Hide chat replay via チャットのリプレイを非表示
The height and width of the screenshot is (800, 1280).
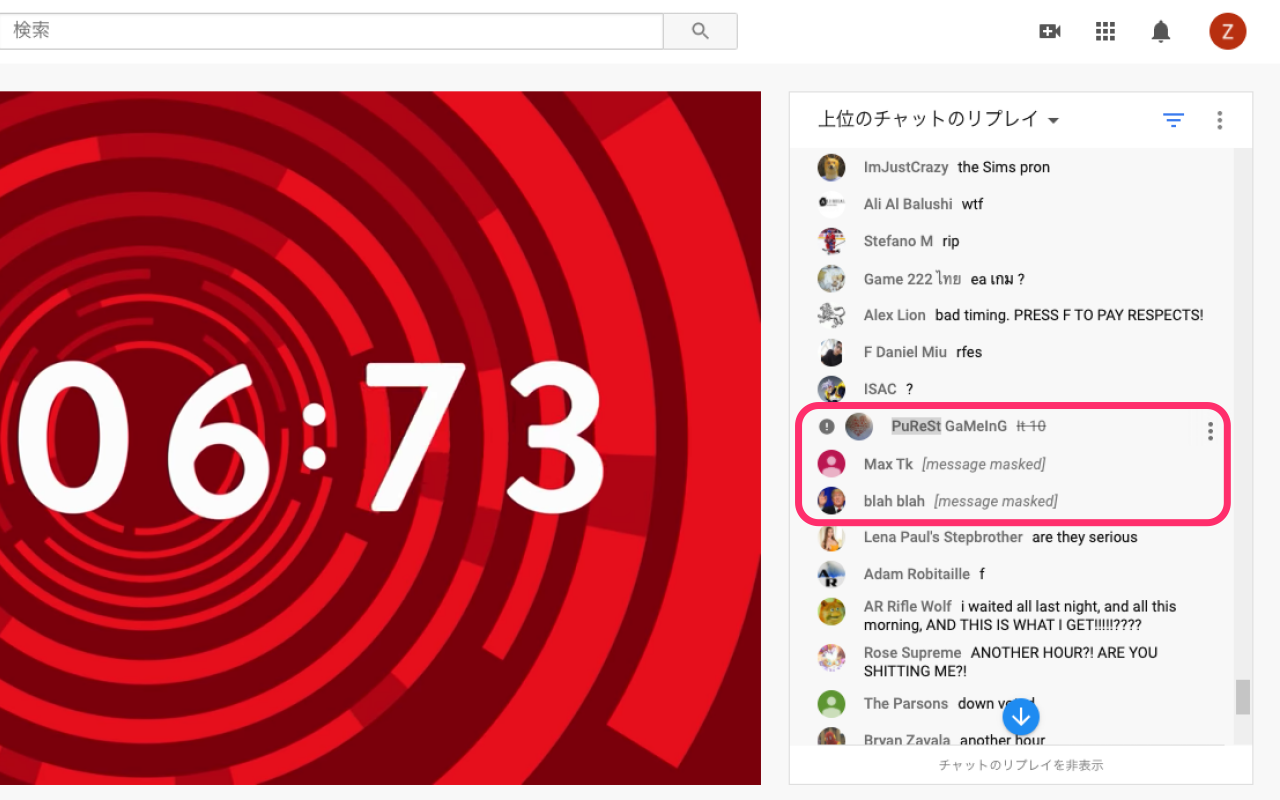click(1021, 765)
